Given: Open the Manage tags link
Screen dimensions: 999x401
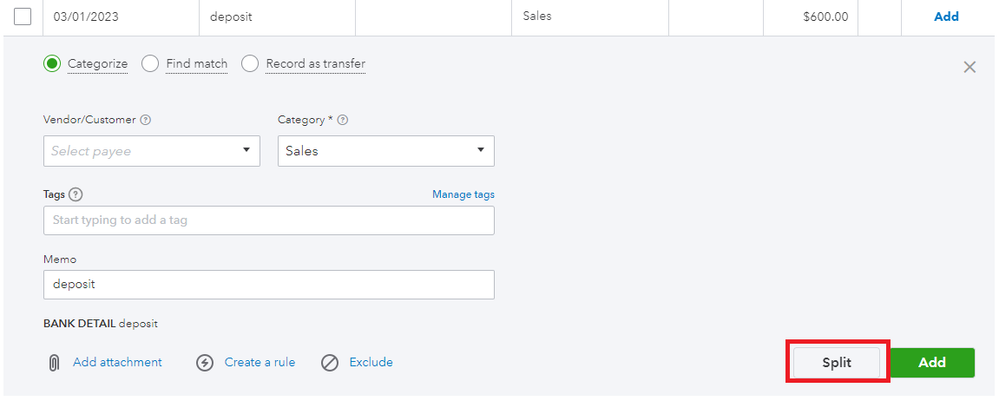Looking at the screenshot, I should [x=463, y=194].
